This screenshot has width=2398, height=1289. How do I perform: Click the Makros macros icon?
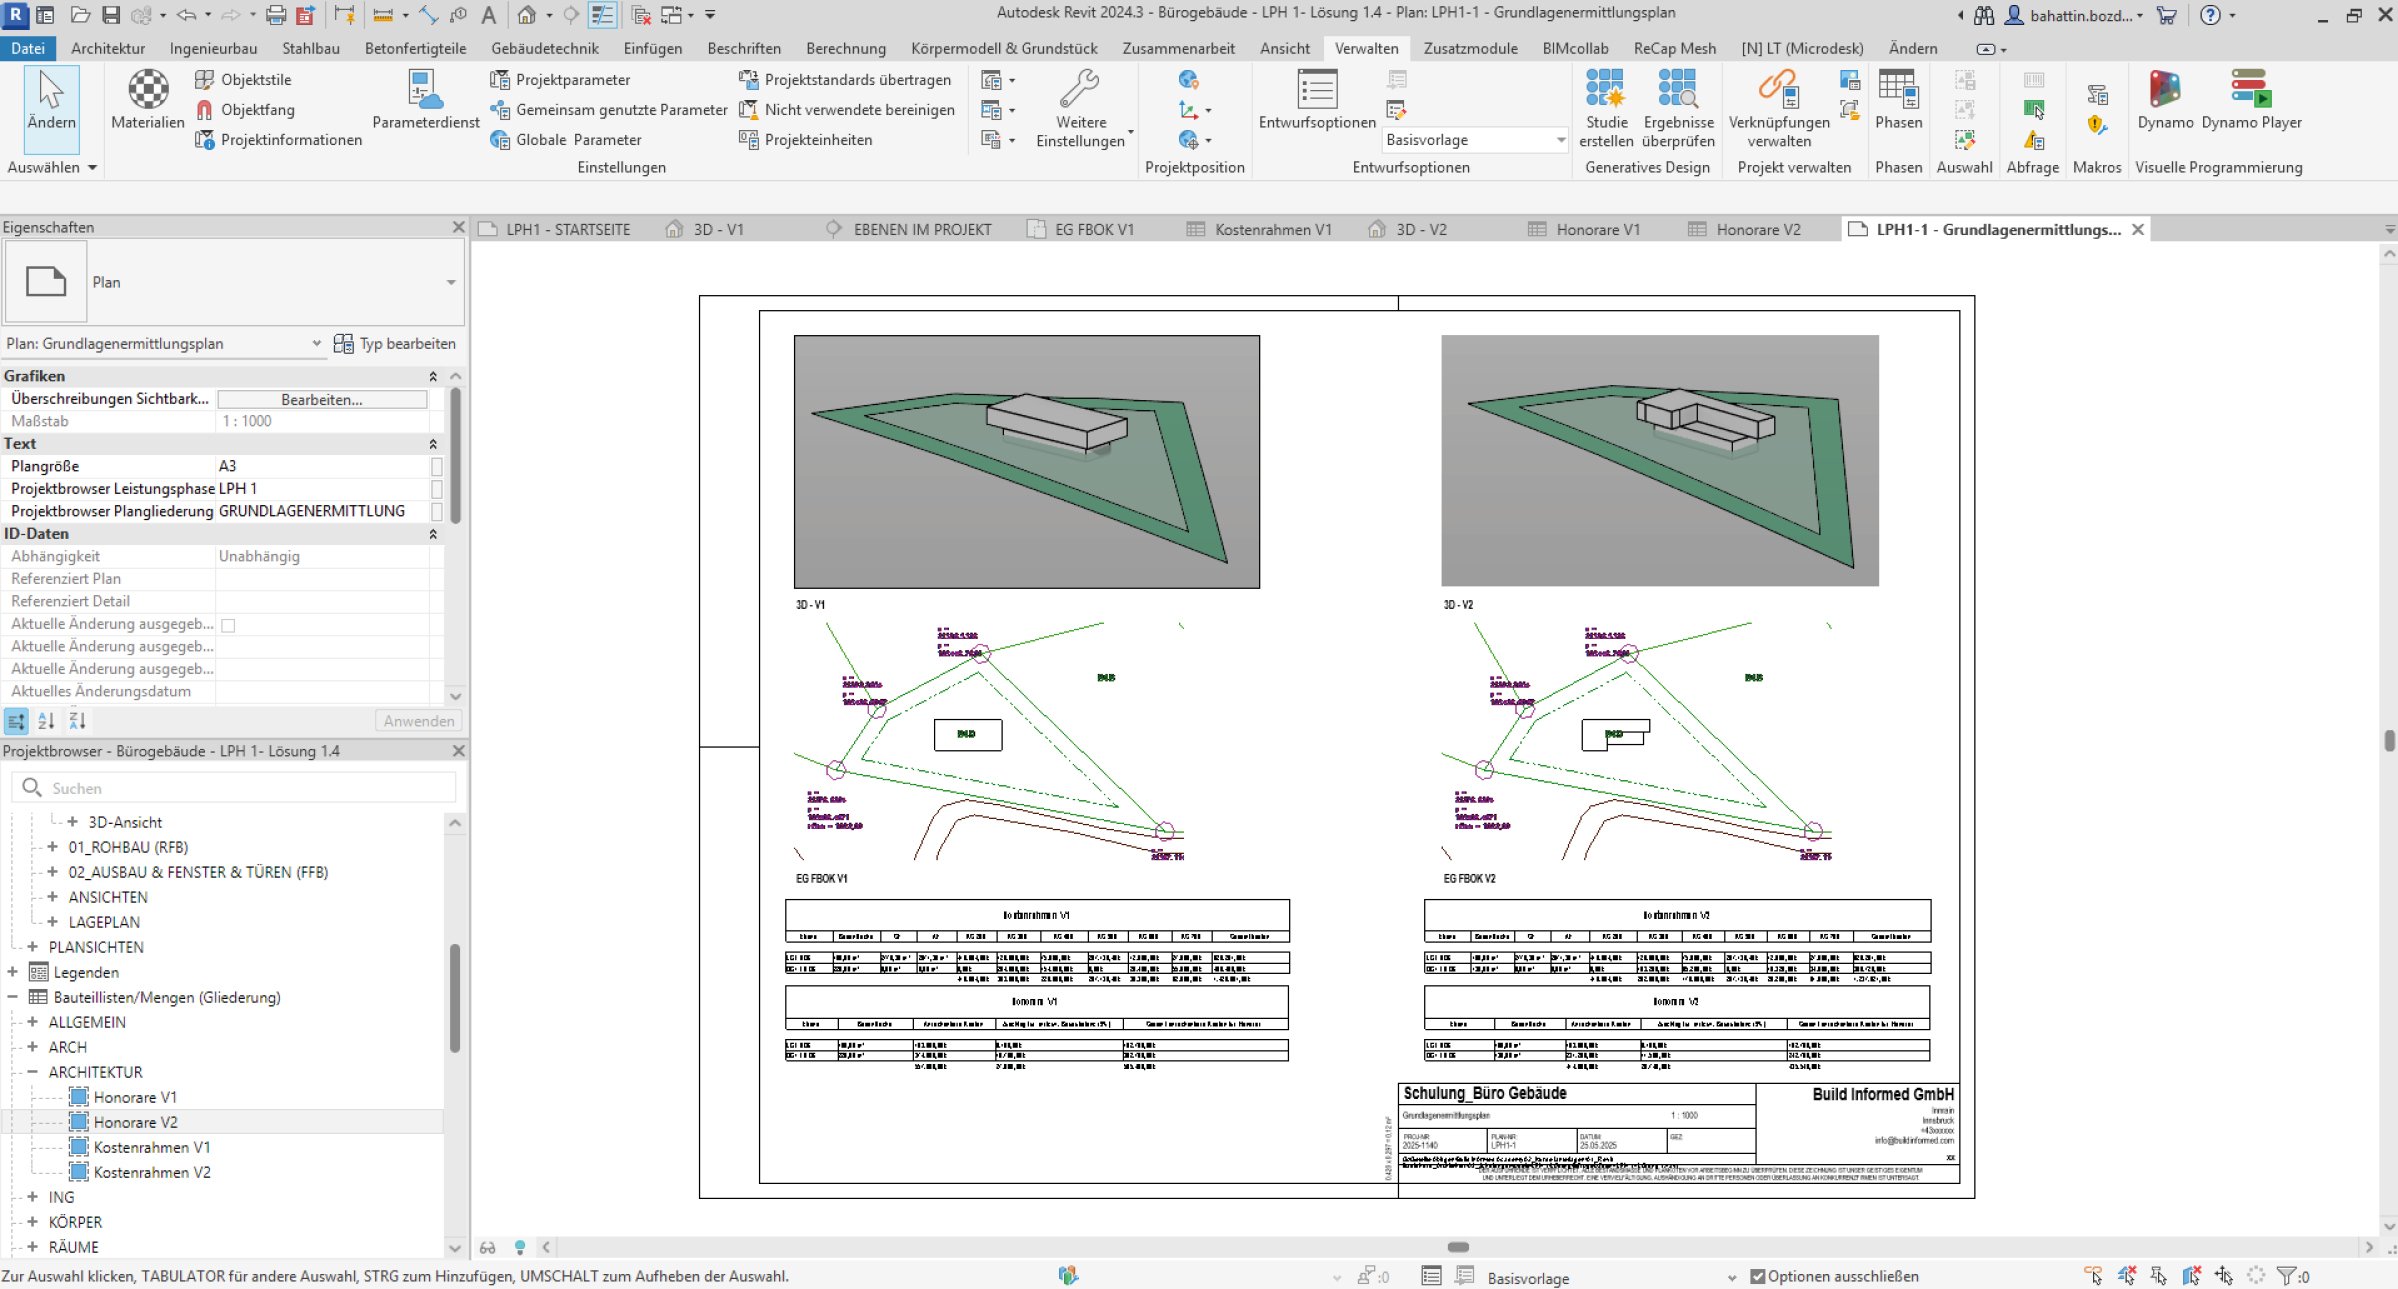pos(2097,95)
